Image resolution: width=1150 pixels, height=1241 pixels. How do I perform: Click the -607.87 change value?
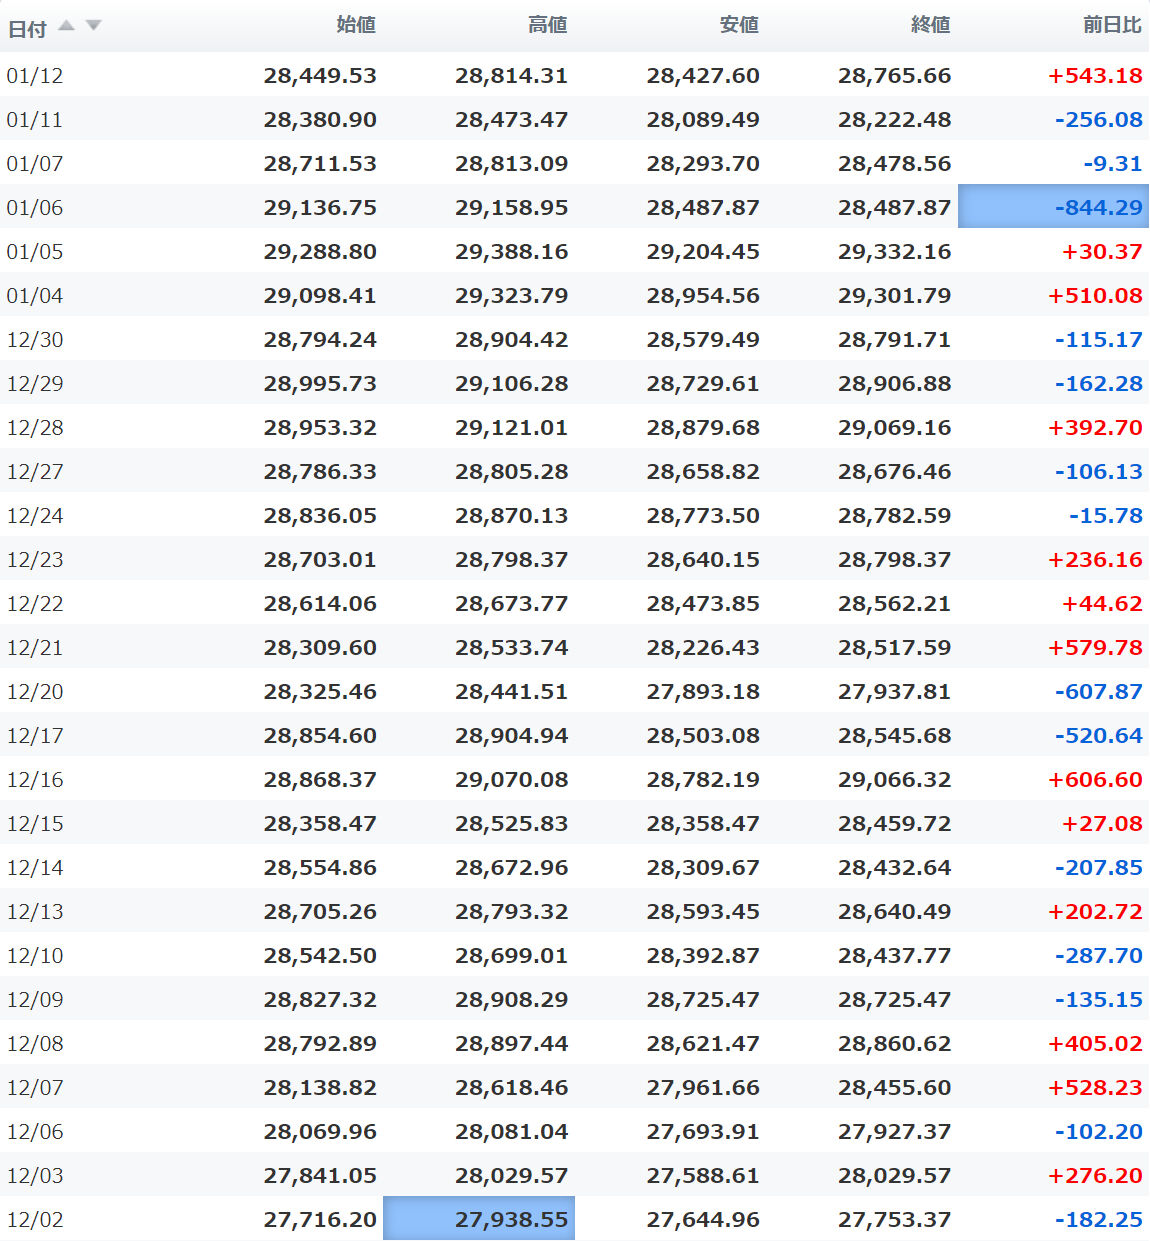pos(1098,691)
